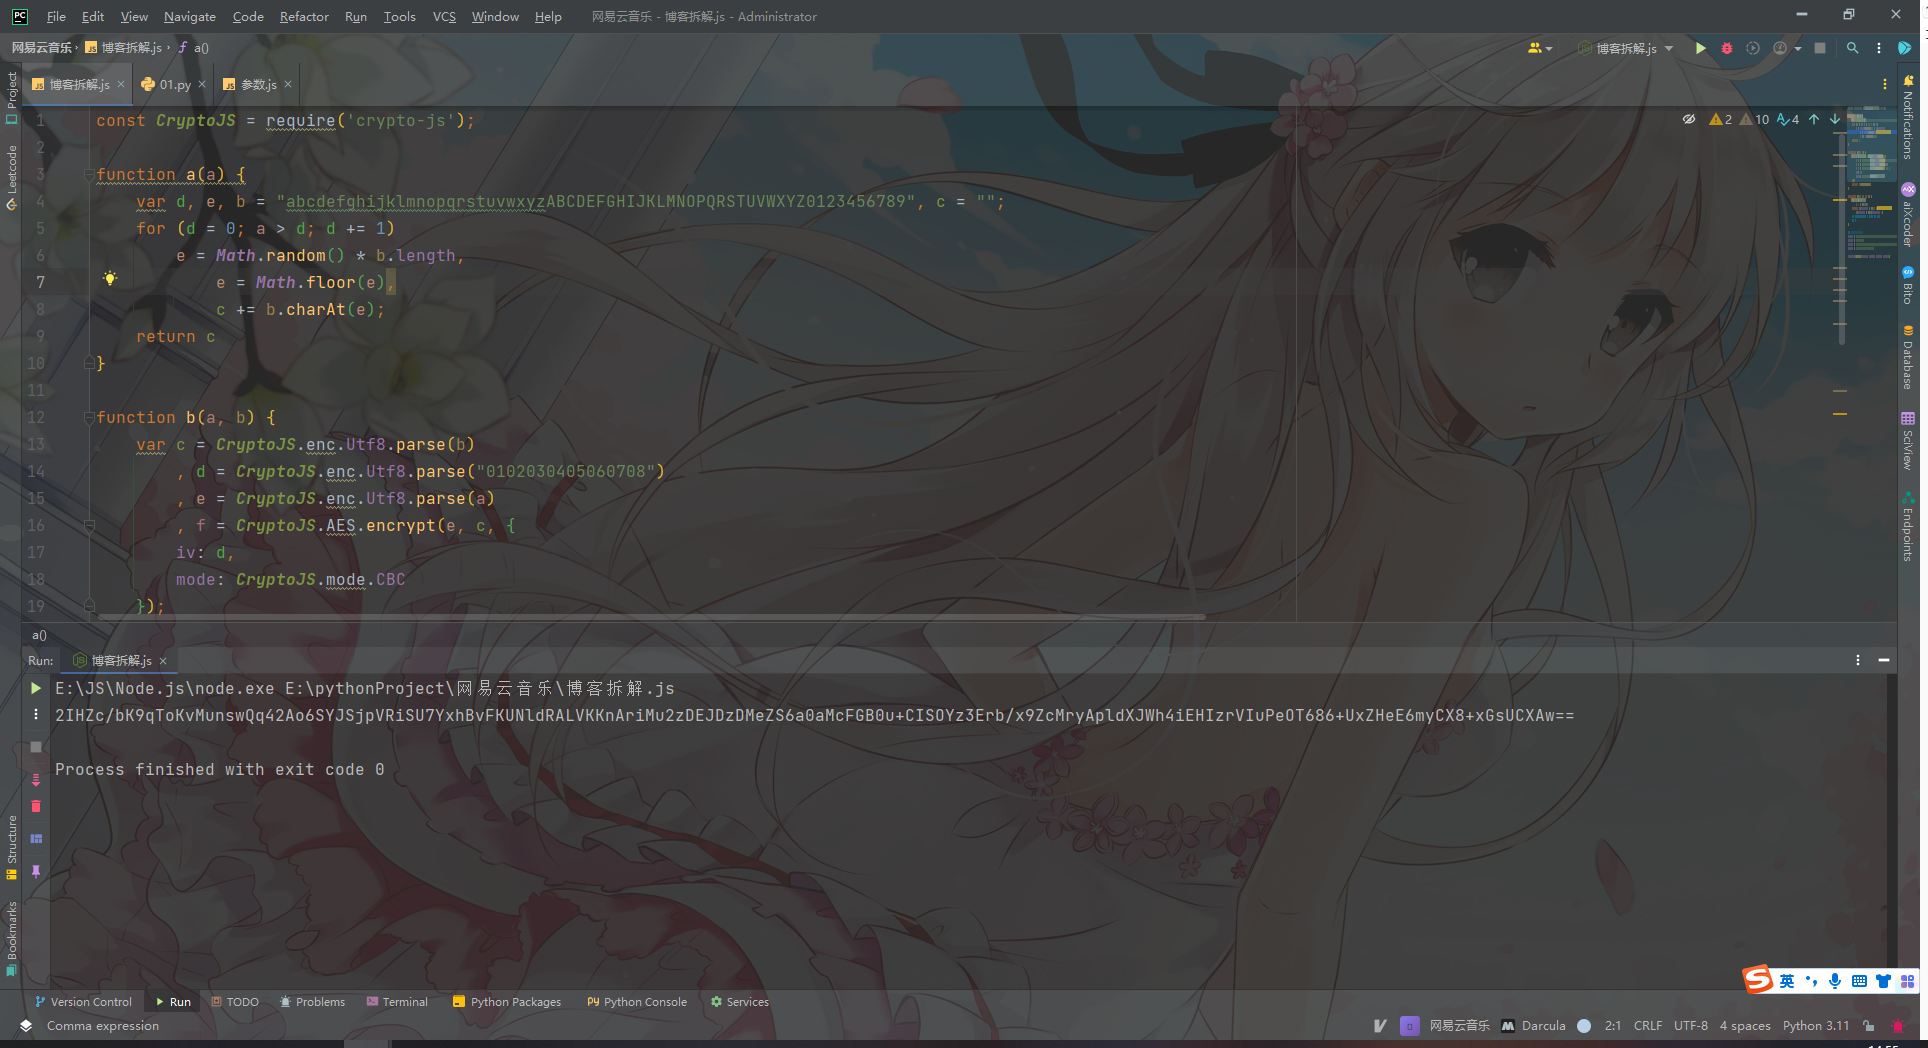Go to next highlighted error arrow

[1835, 119]
